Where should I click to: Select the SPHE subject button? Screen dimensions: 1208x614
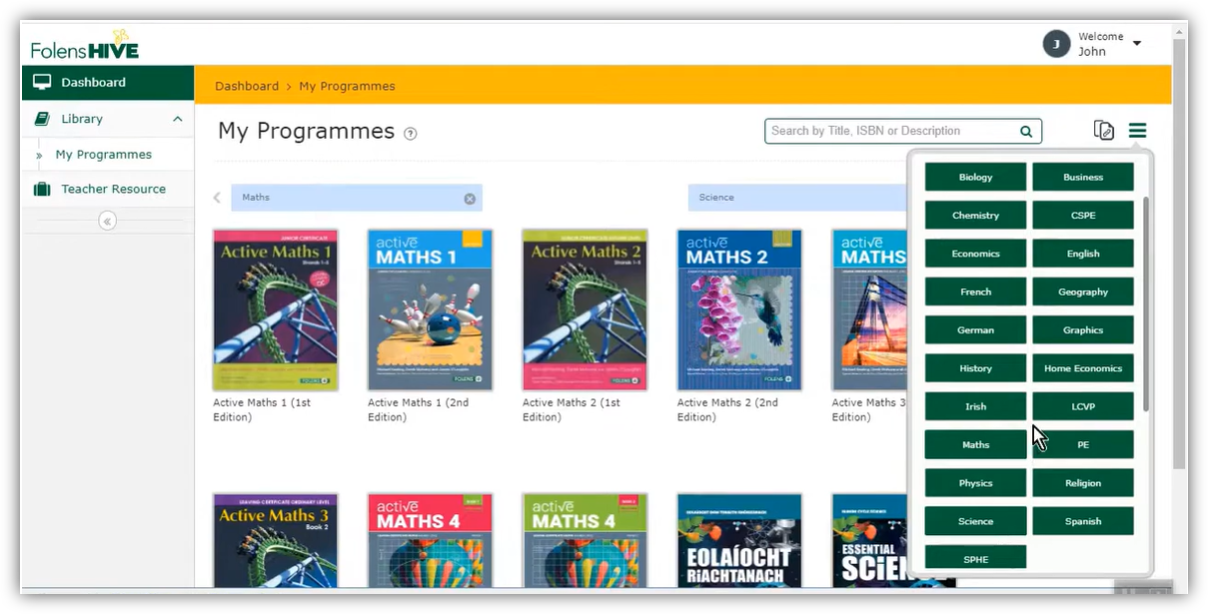tap(976, 558)
